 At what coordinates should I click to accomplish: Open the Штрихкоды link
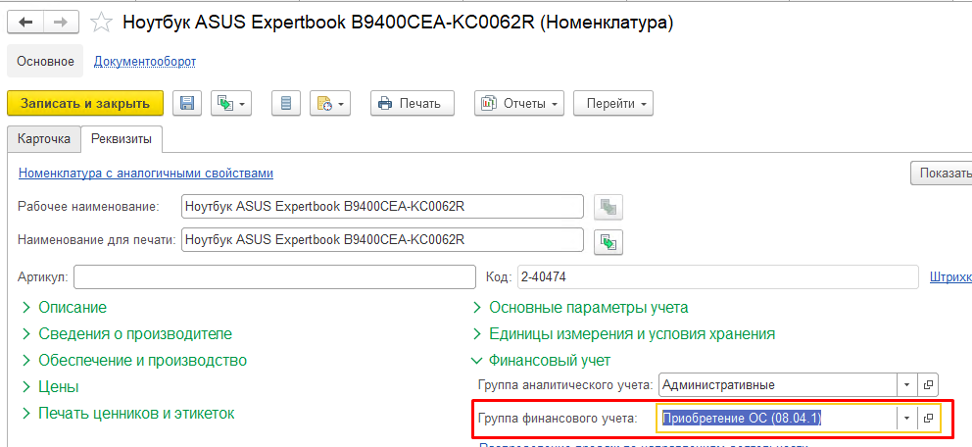pos(951,278)
